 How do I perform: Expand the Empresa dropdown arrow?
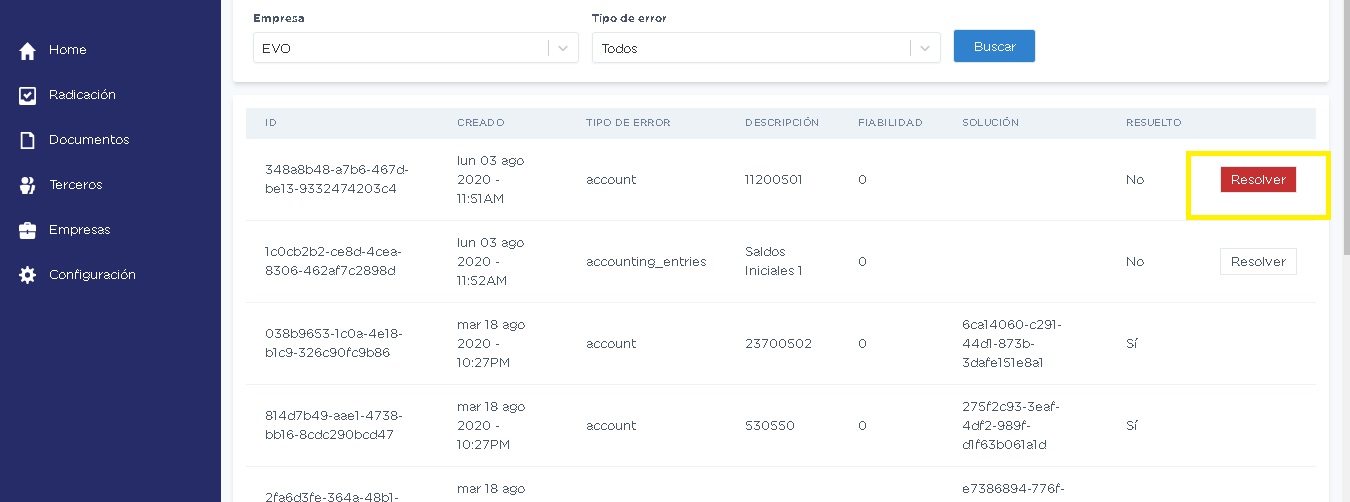tap(563, 48)
